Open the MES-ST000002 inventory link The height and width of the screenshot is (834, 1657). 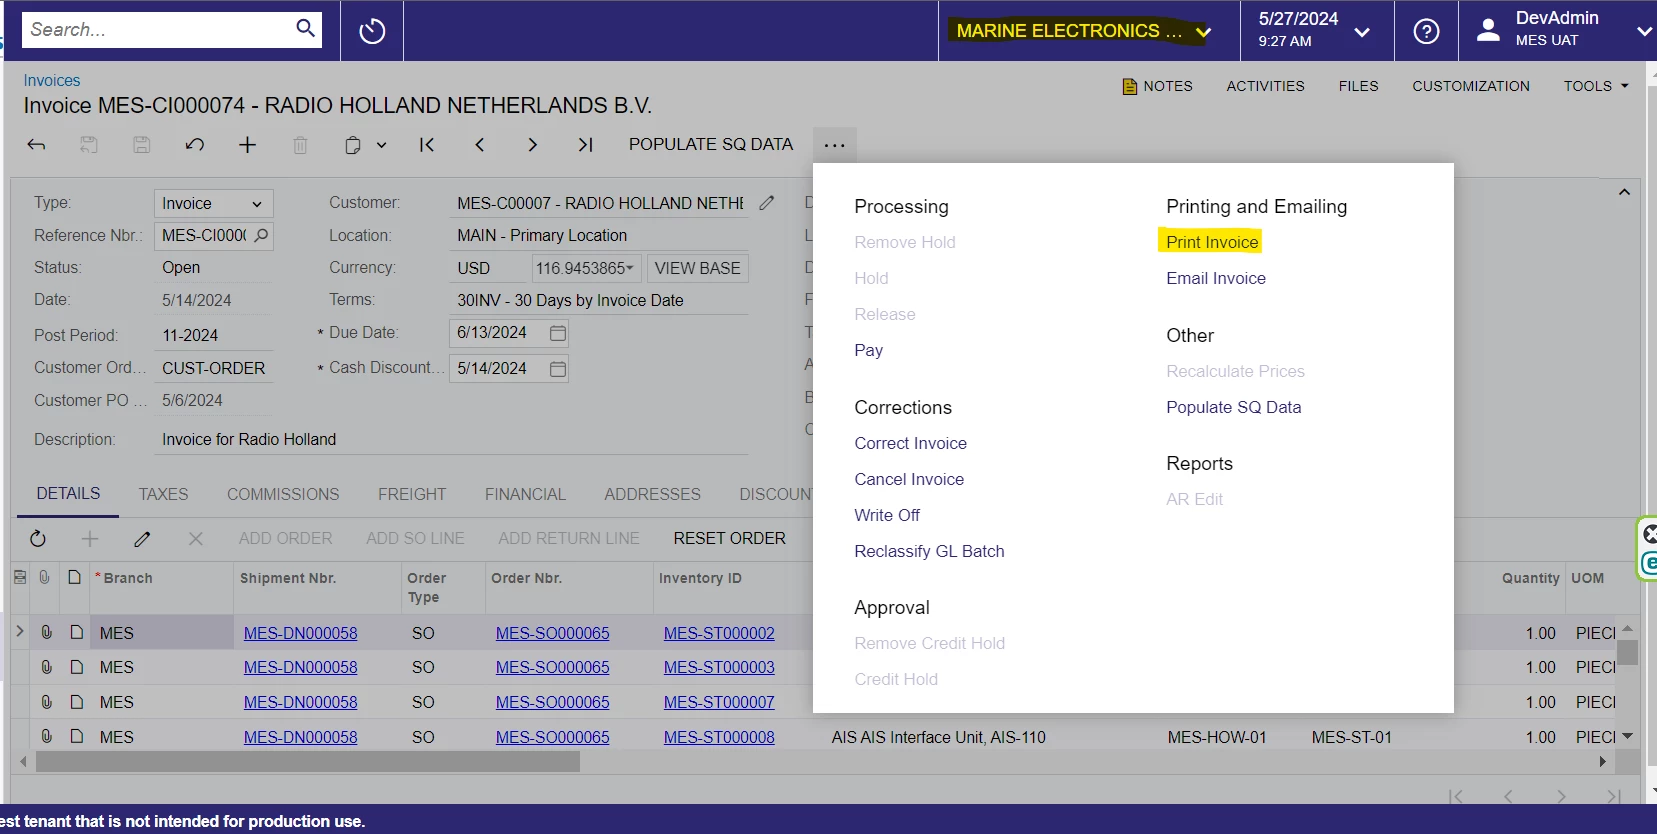(x=719, y=633)
